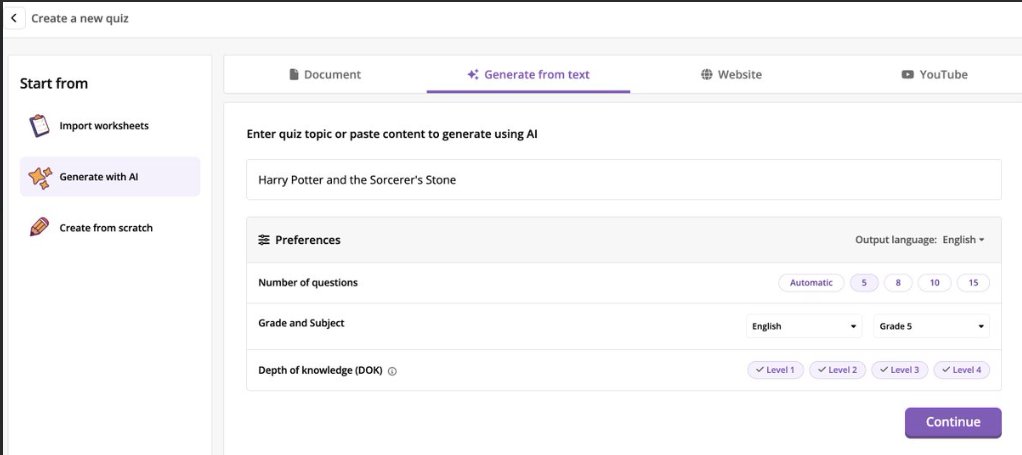The width and height of the screenshot is (1022, 455).
Task: Open the Grade 5 dropdown
Action: [x=931, y=326]
